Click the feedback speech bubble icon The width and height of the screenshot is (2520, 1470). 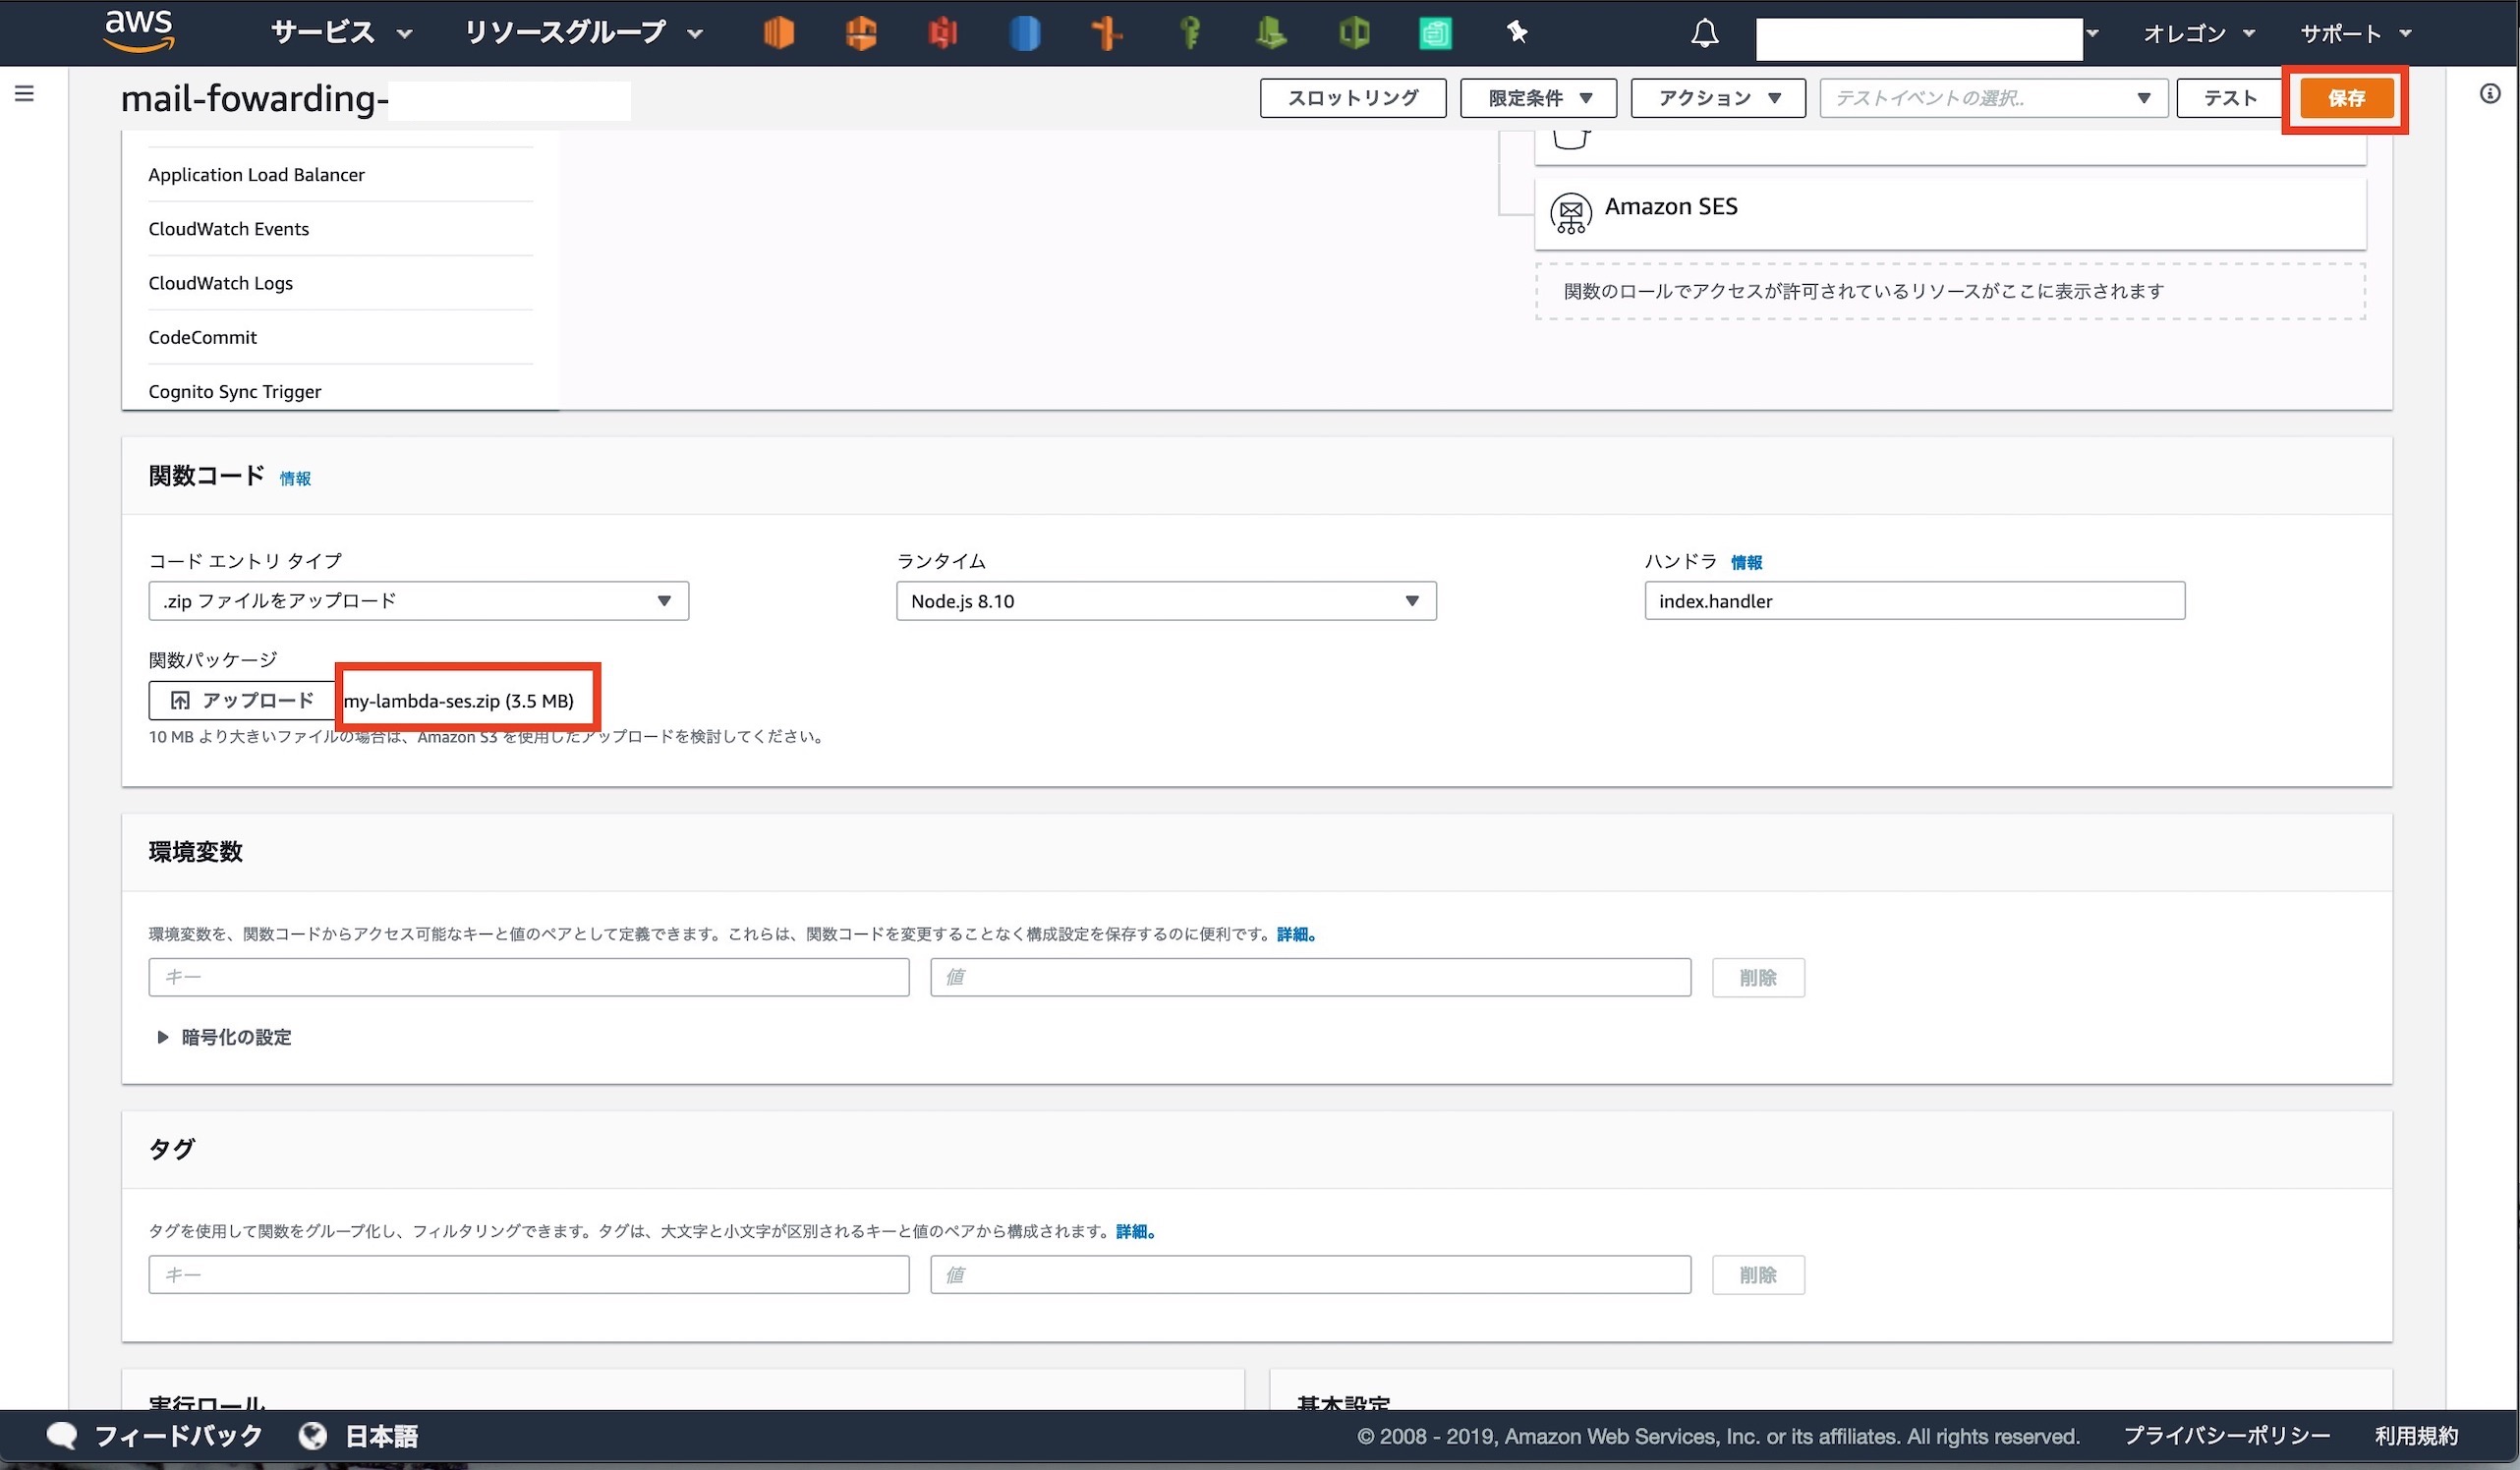(x=62, y=1435)
